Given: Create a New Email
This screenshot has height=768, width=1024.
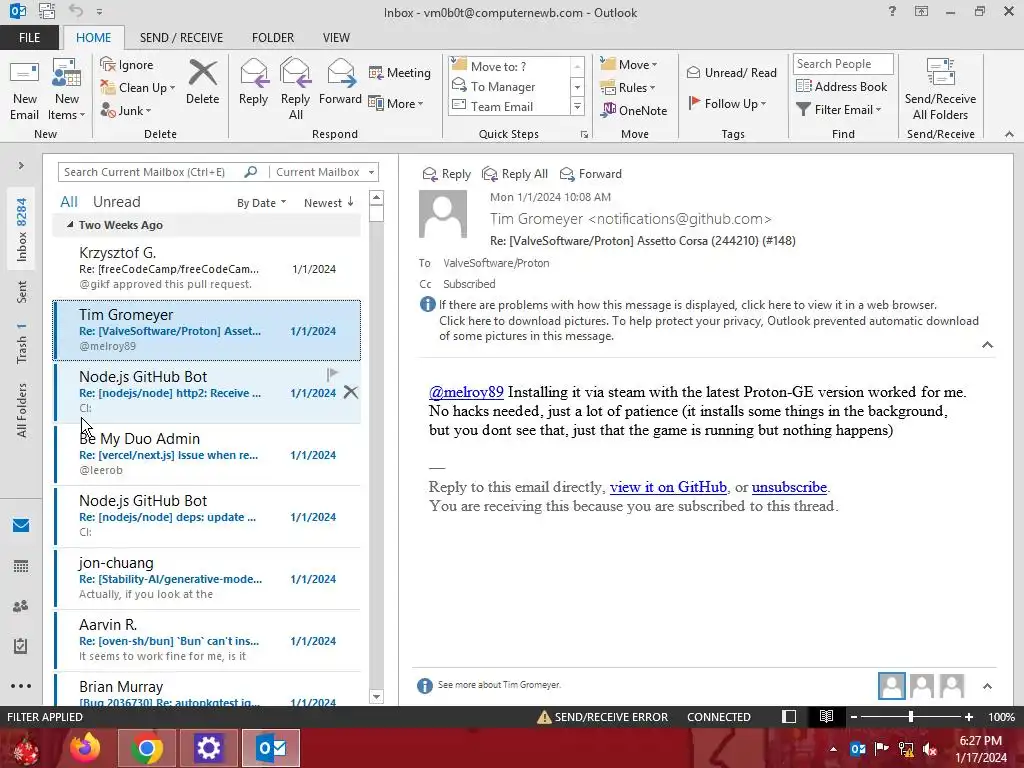Looking at the screenshot, I should click(24, 91).
